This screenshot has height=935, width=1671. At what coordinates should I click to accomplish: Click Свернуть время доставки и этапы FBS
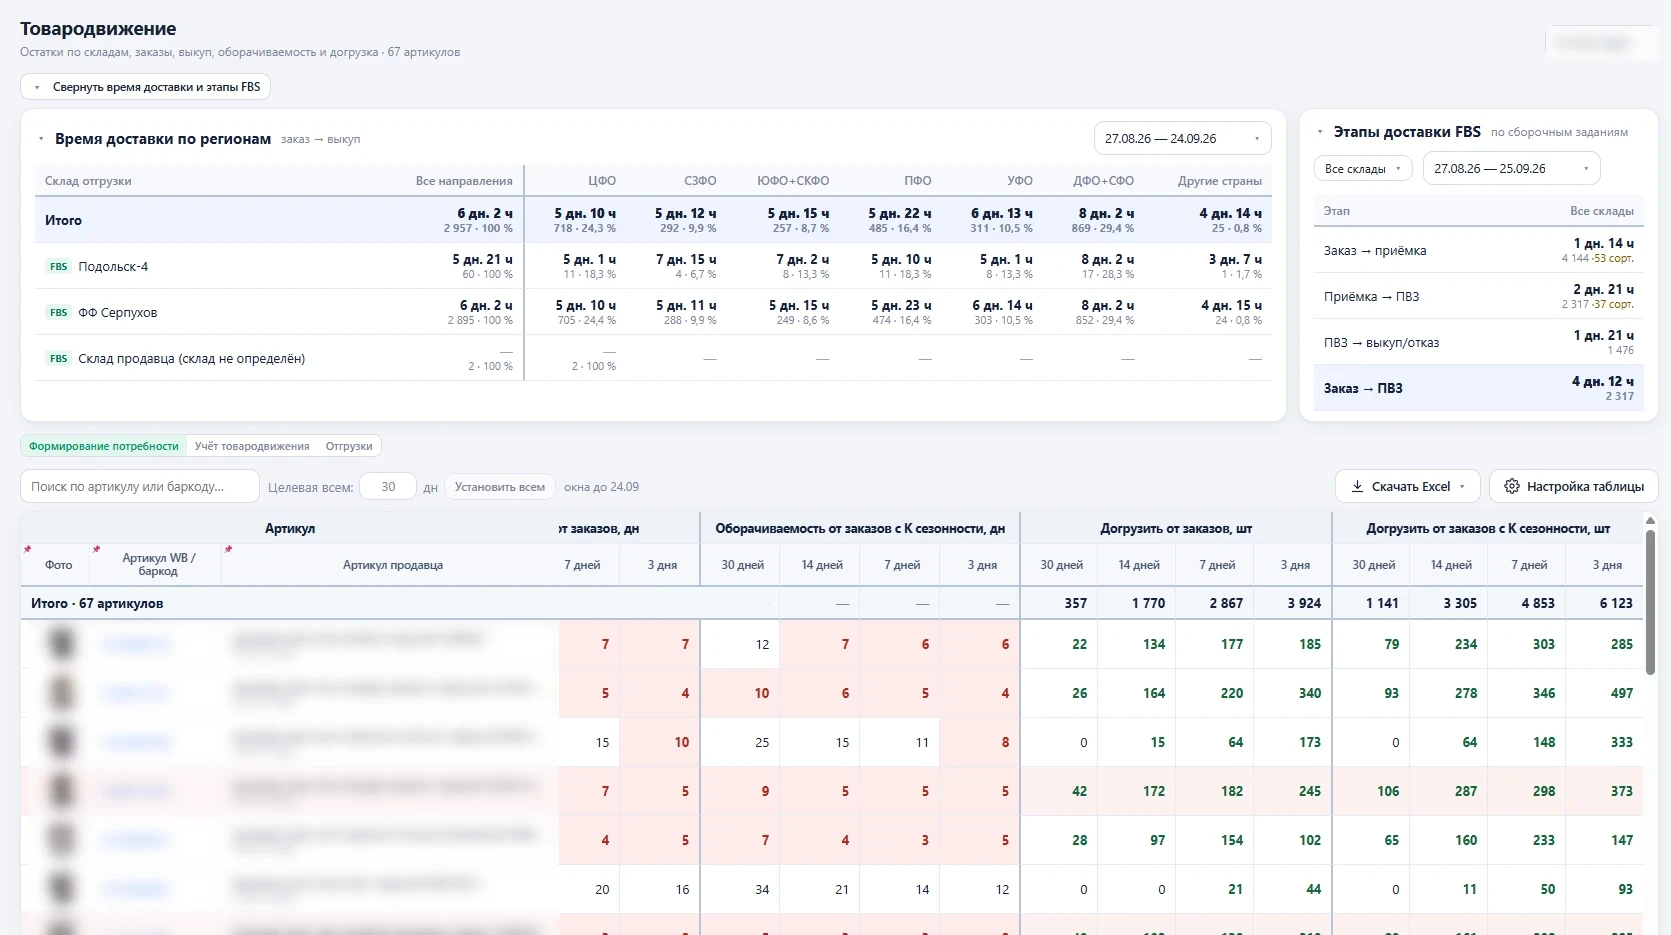(x=145, y=87)
